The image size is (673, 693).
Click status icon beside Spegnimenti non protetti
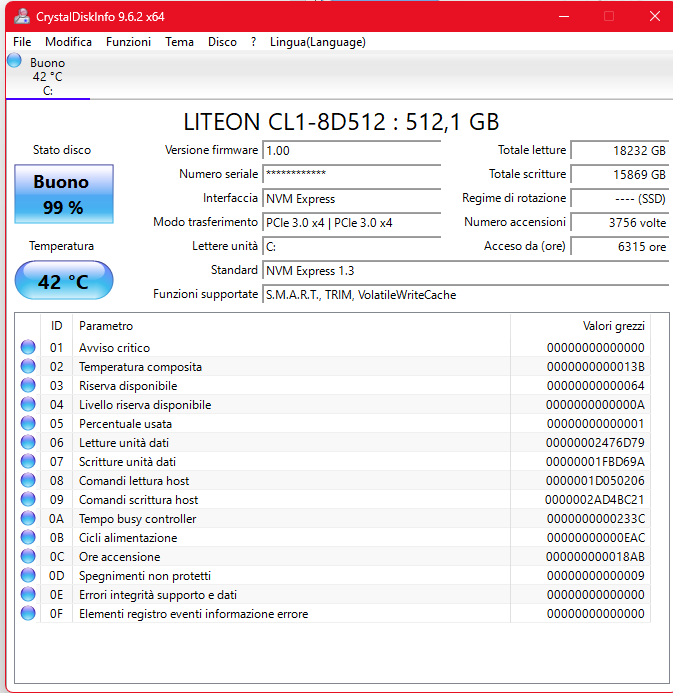click(x=28, y=576)
